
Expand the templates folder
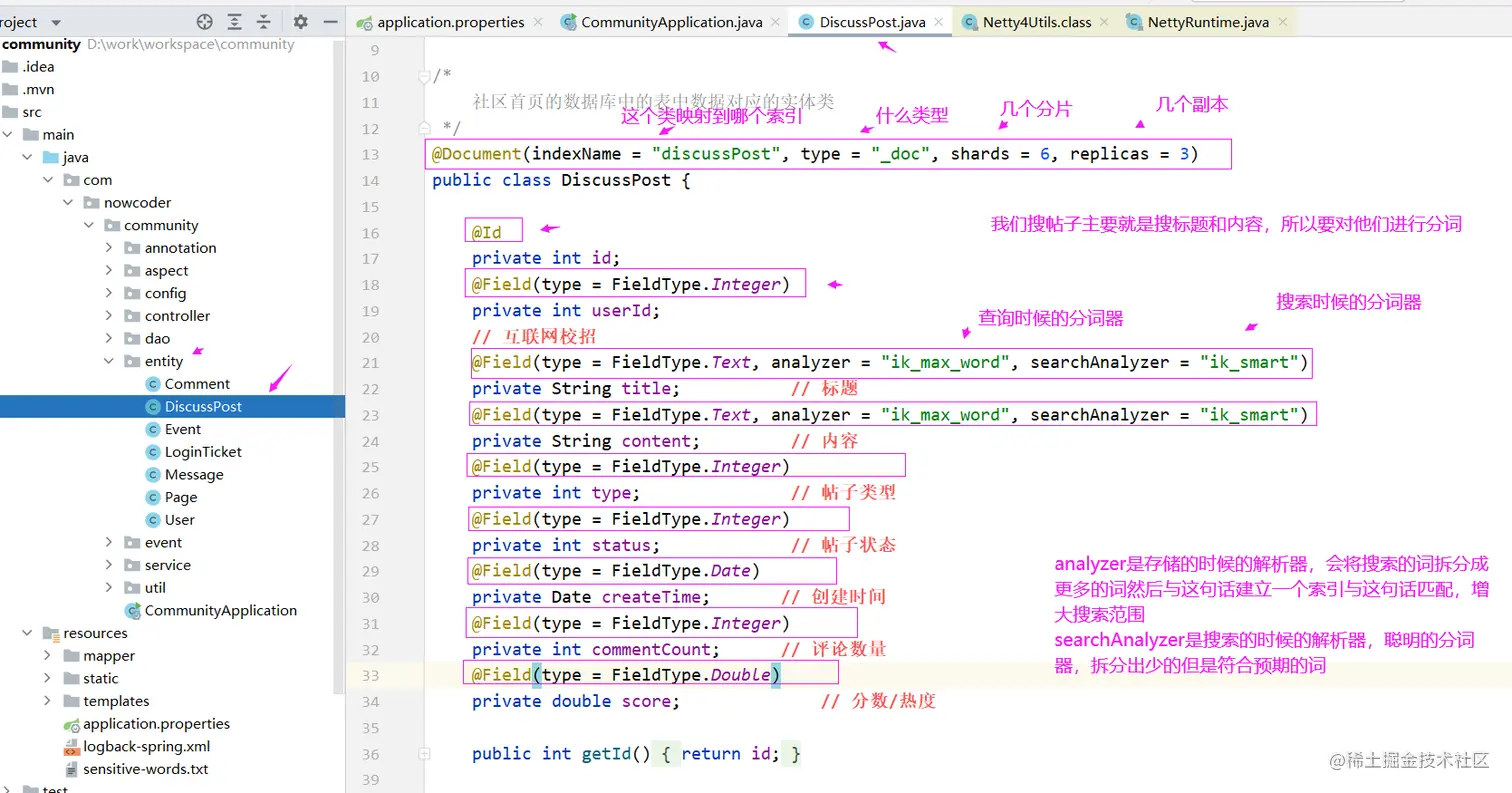(x=48, y=702)
